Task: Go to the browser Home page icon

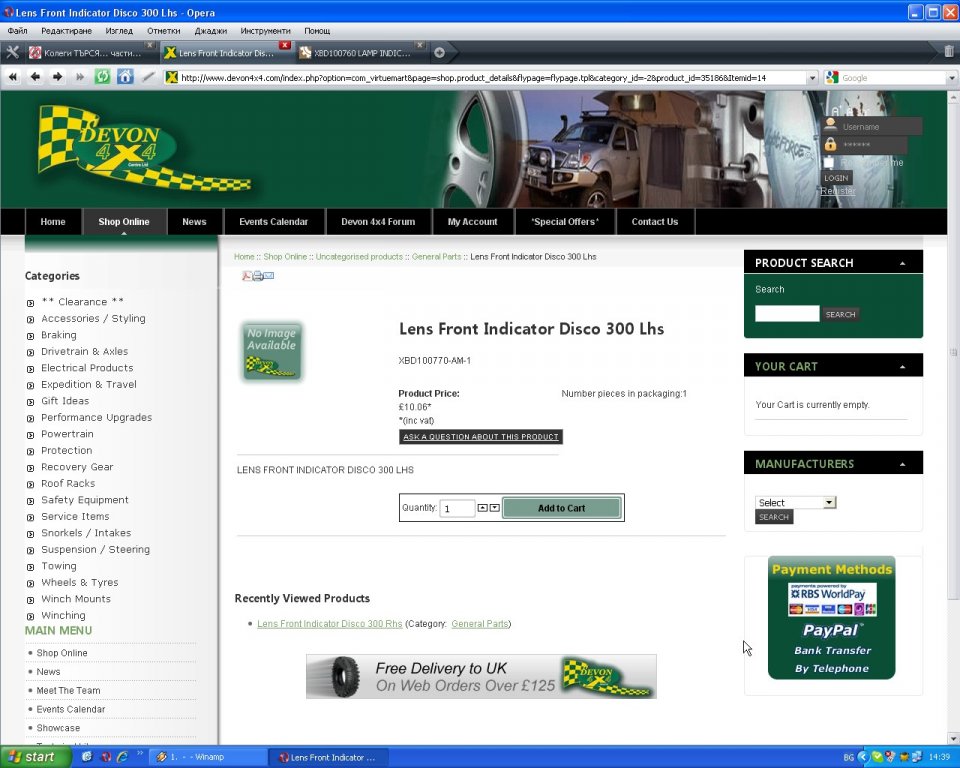Action: tap(125, 77)
